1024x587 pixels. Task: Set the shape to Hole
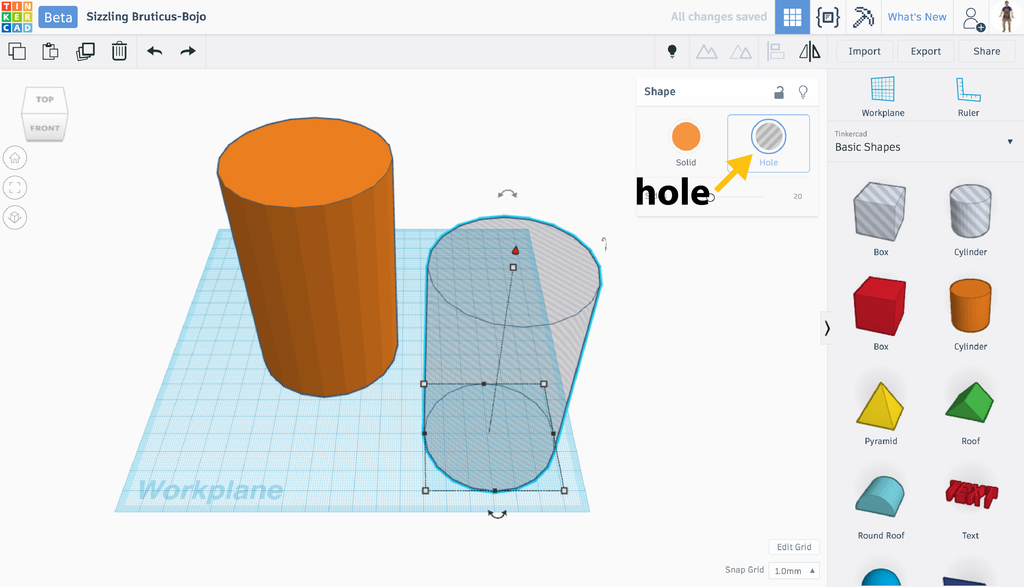[769, 143]
